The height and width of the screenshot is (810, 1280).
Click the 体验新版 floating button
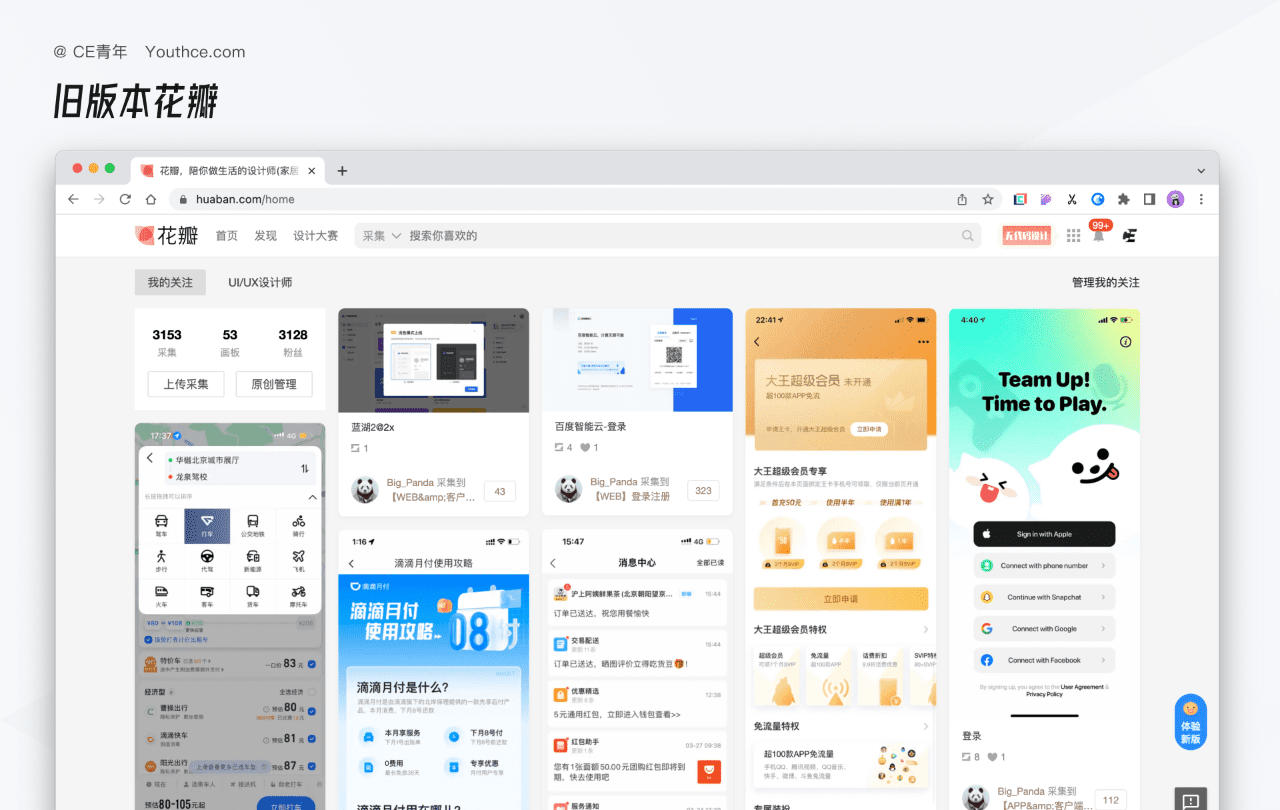(x=1190, y=722)
